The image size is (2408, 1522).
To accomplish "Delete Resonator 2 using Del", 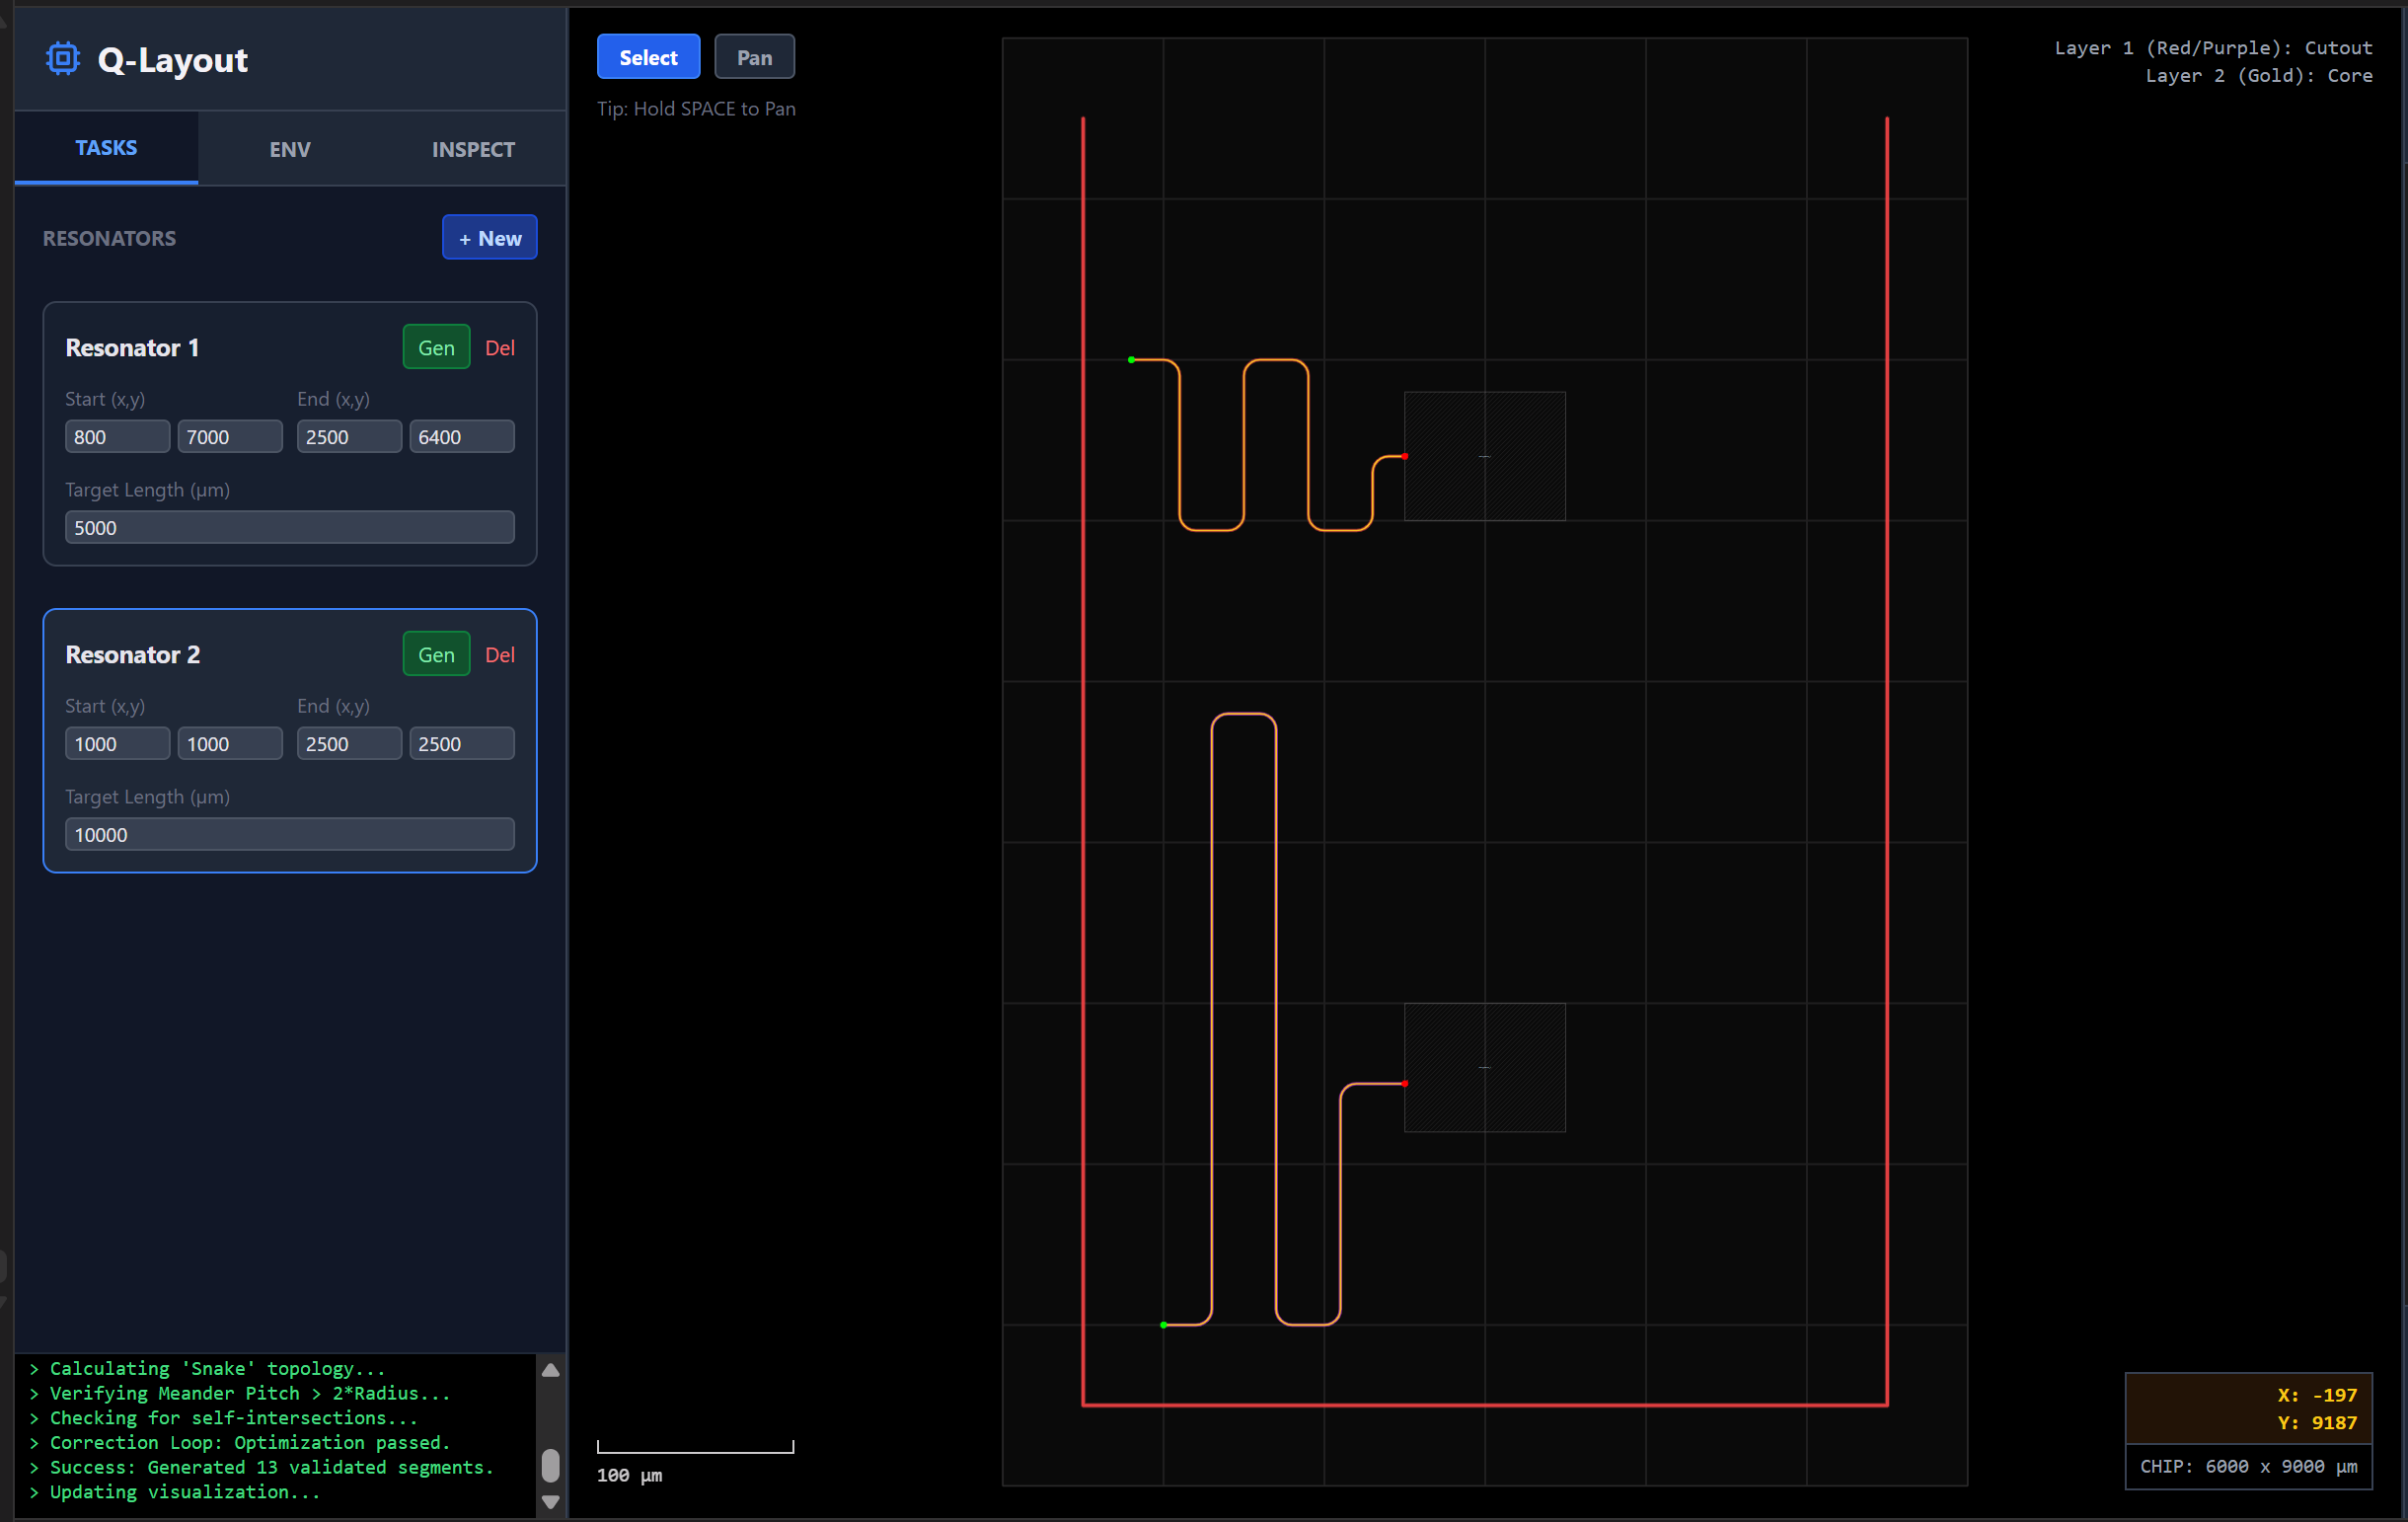I will (499, 654).
